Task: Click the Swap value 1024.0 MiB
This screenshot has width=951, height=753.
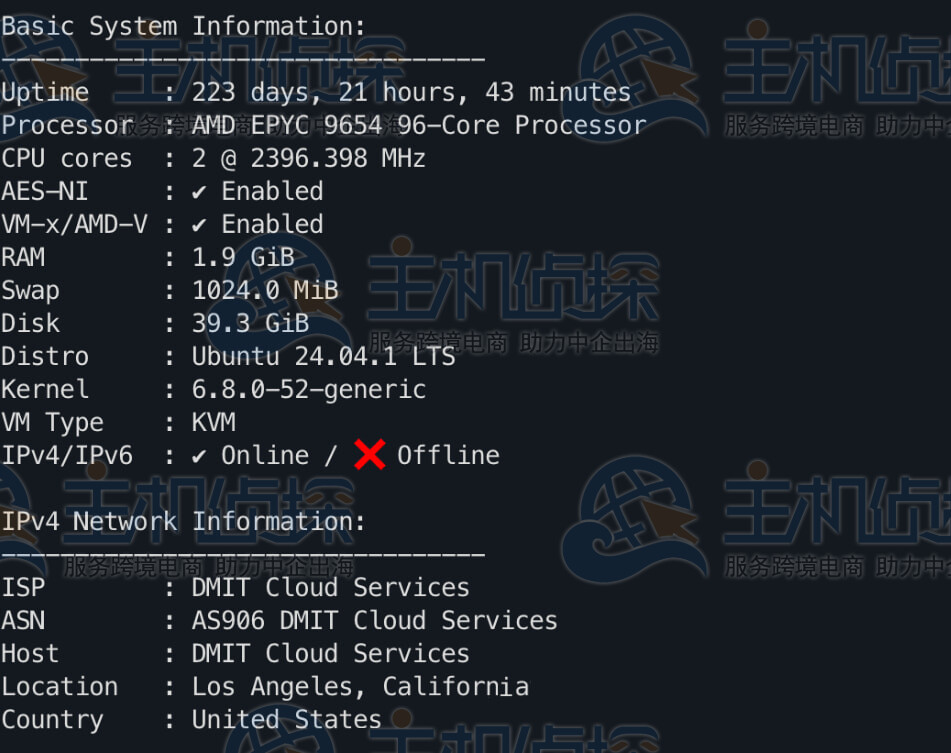Action: click(x=265, y=290)
